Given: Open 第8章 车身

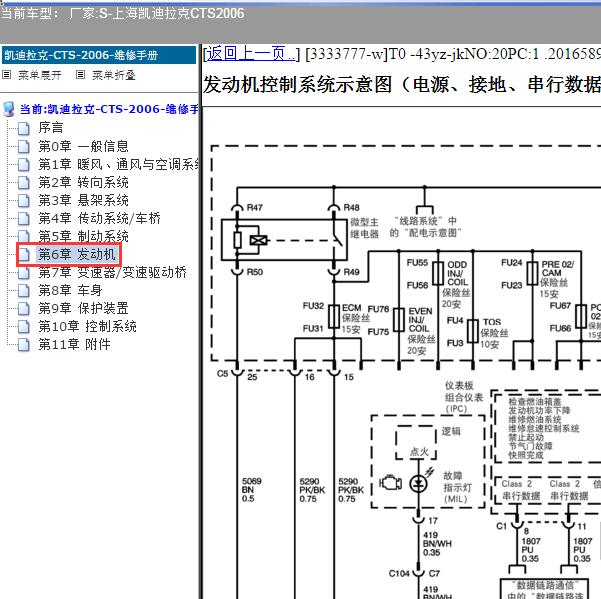Looking at the screenshot, I should 70,290.
